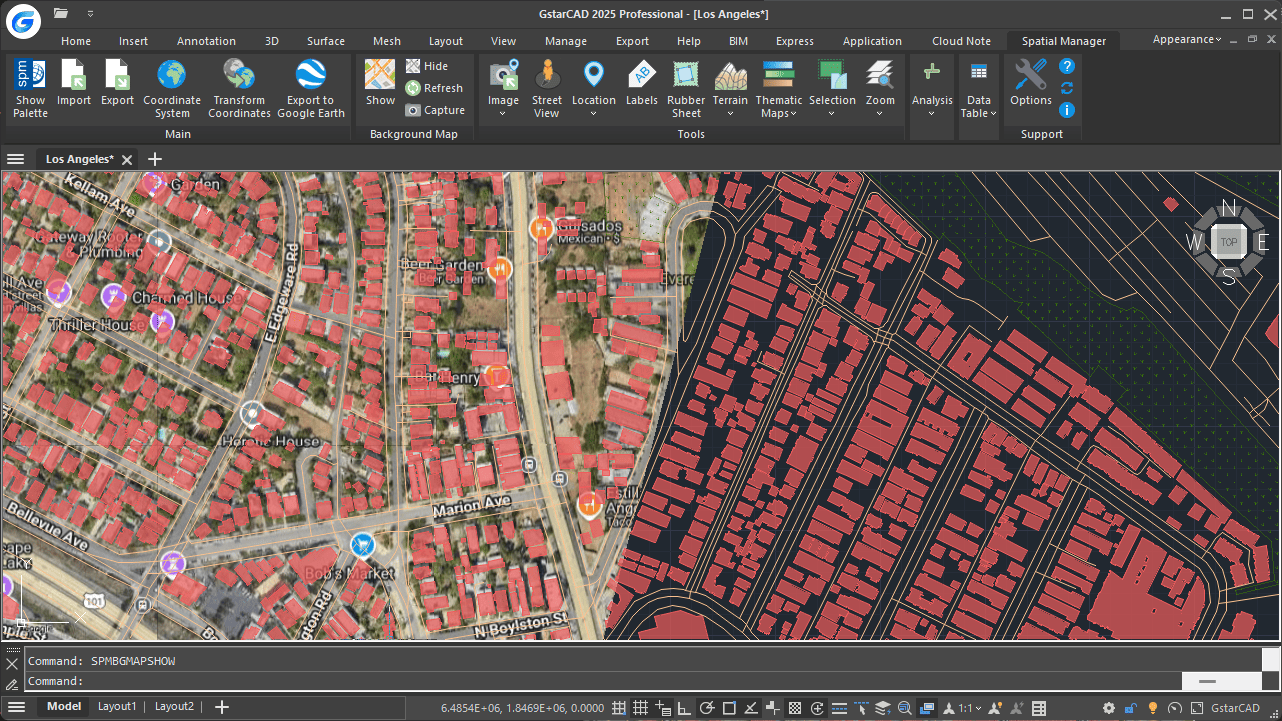Expand the Image dropdown
1282x721 pixels.
point(503,113)
